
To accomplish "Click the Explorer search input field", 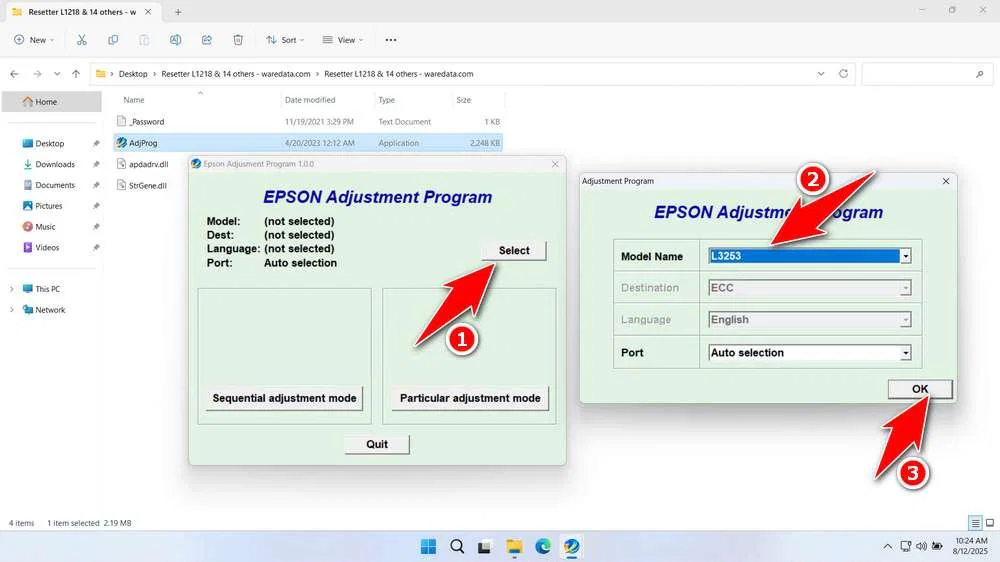I will tap(926, 74).
